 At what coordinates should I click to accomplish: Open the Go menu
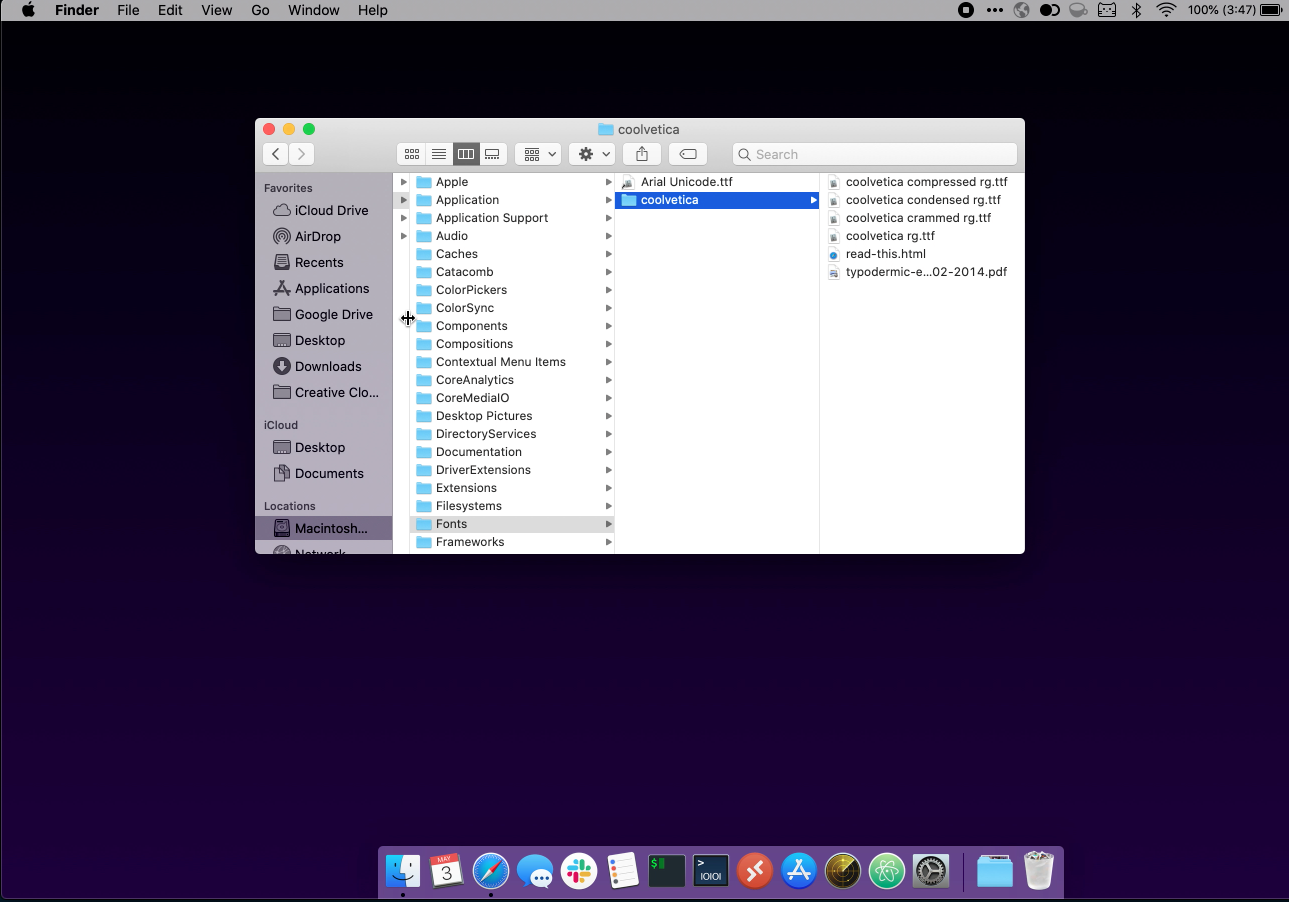click(x=261, y=10)
